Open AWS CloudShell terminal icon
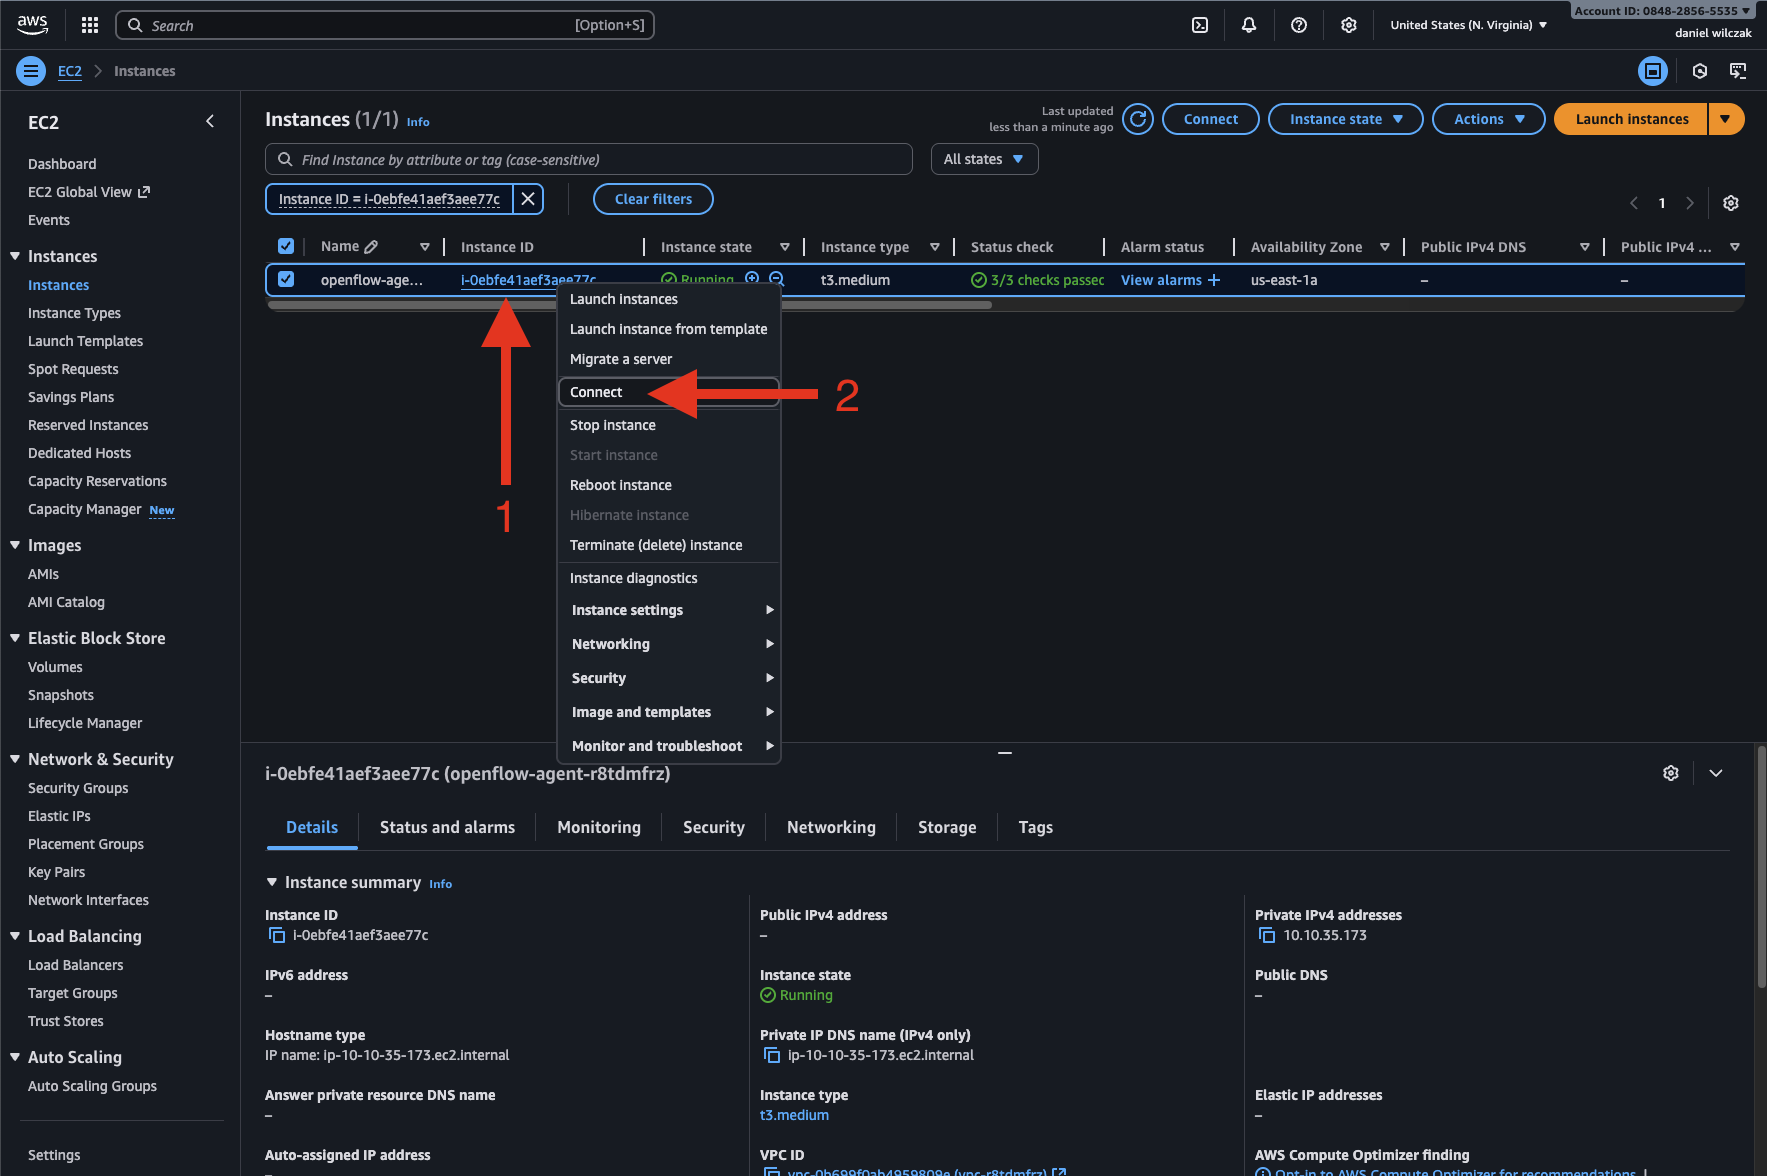Screen dimensions: 1767x1176 (1200, 25)
